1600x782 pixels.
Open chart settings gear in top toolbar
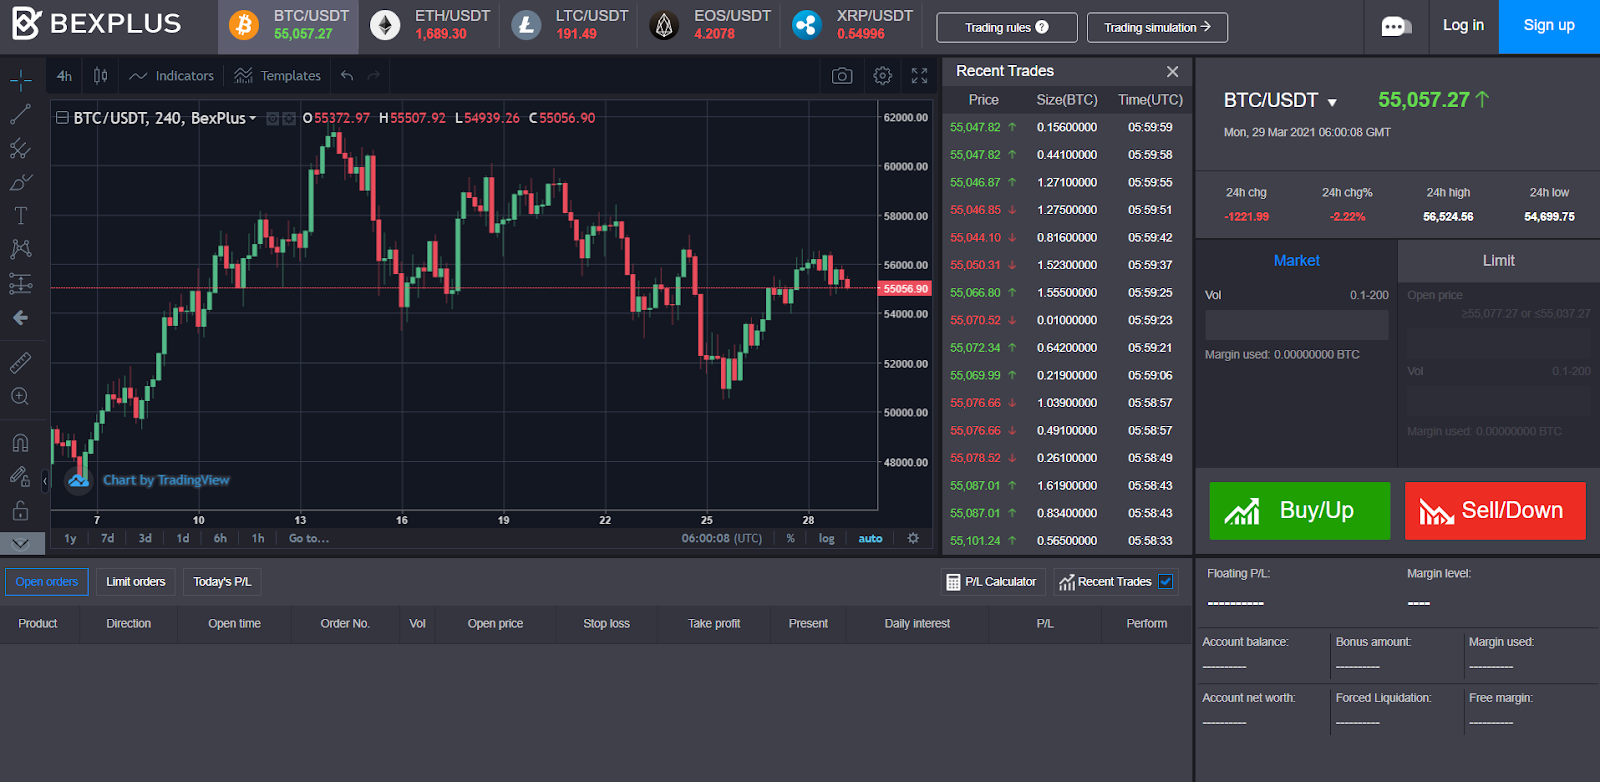coord(882,76)
